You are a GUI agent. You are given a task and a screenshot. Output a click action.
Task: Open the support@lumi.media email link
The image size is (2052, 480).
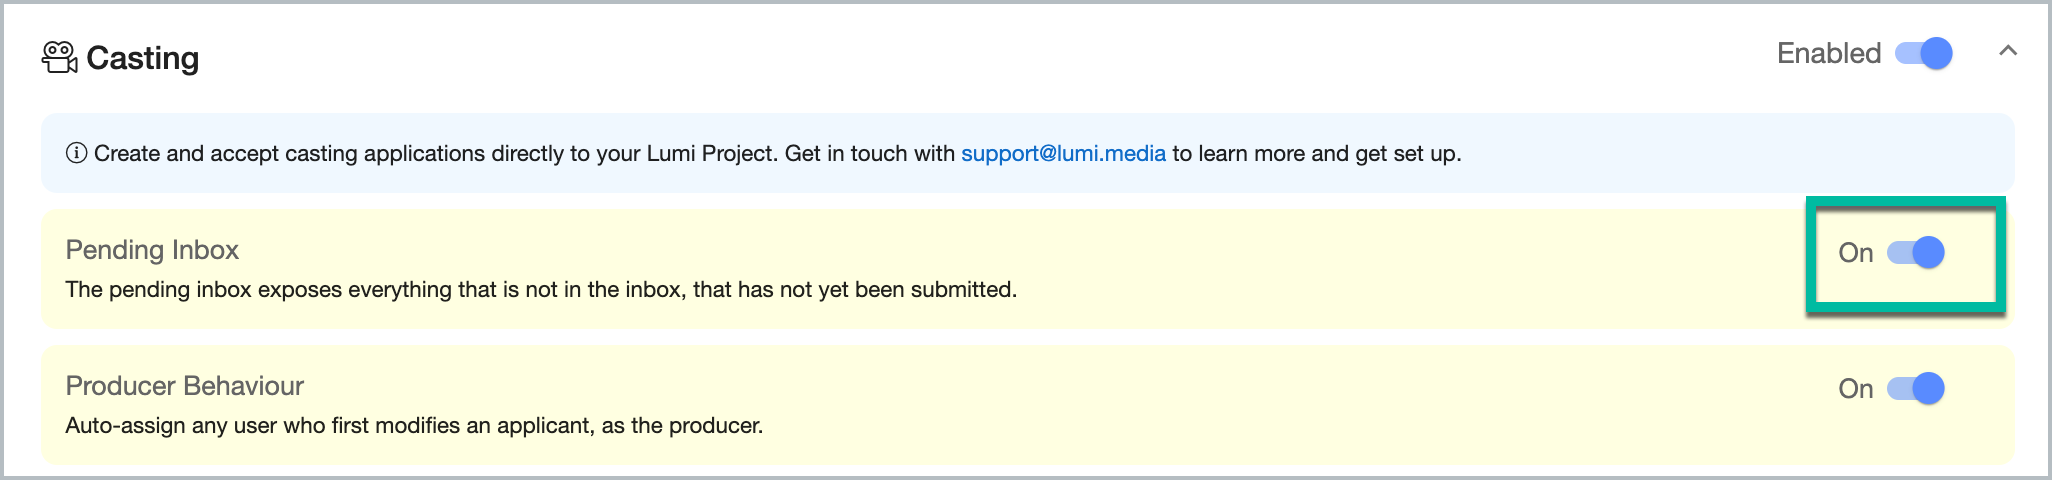(1063, 153)
